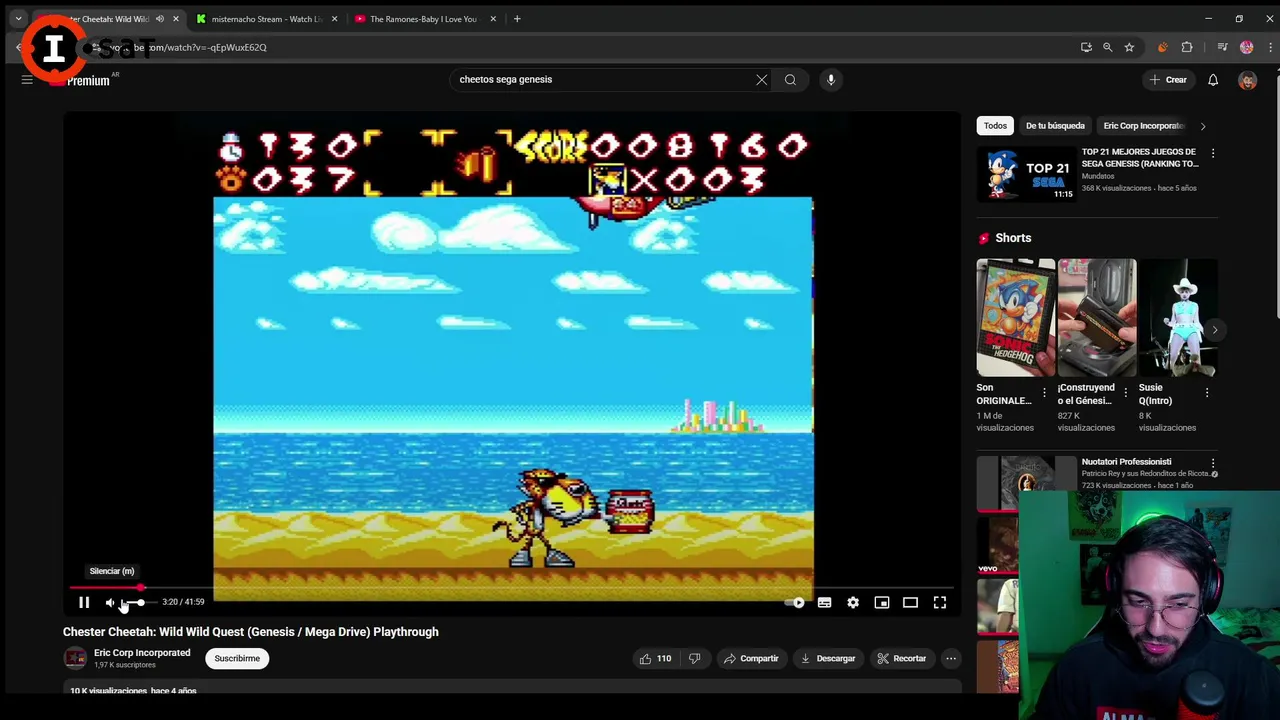Open options for Construyendo el Génesis short
The width and height of the screenshot is (1280, 720).
click(x=1125, y=393)
